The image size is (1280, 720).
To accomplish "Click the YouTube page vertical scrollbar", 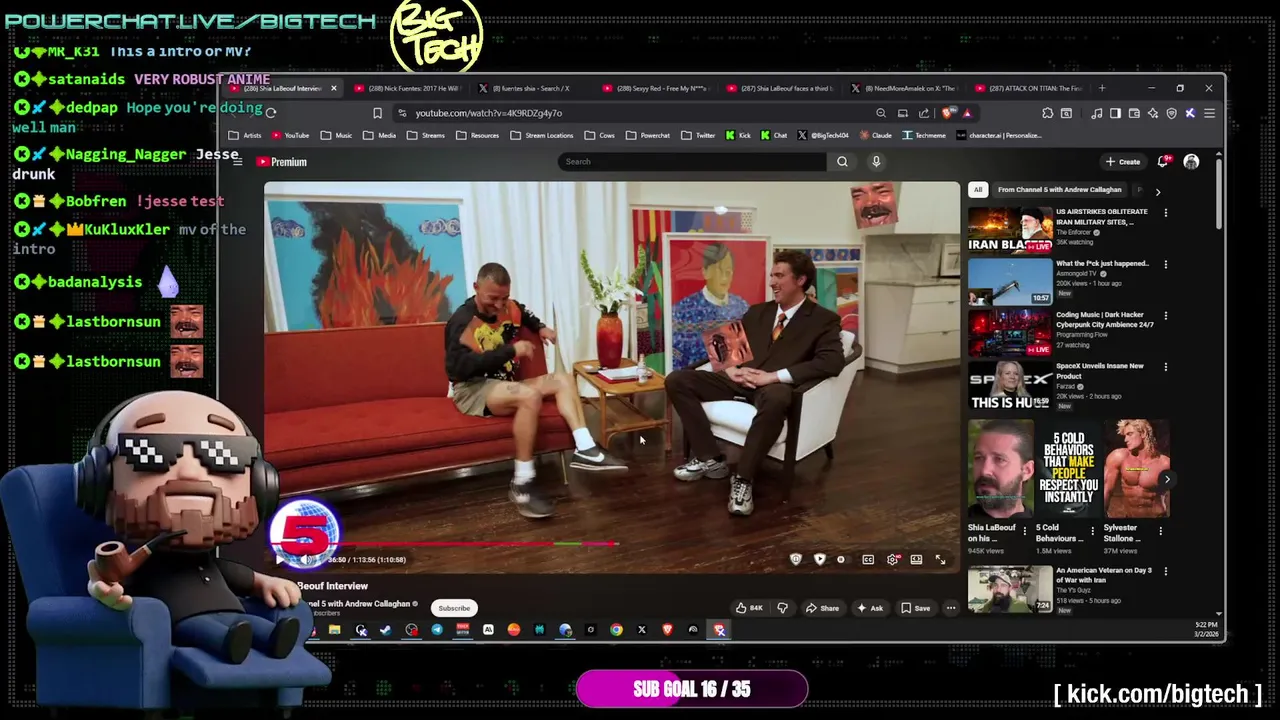I will (1218, 193).
